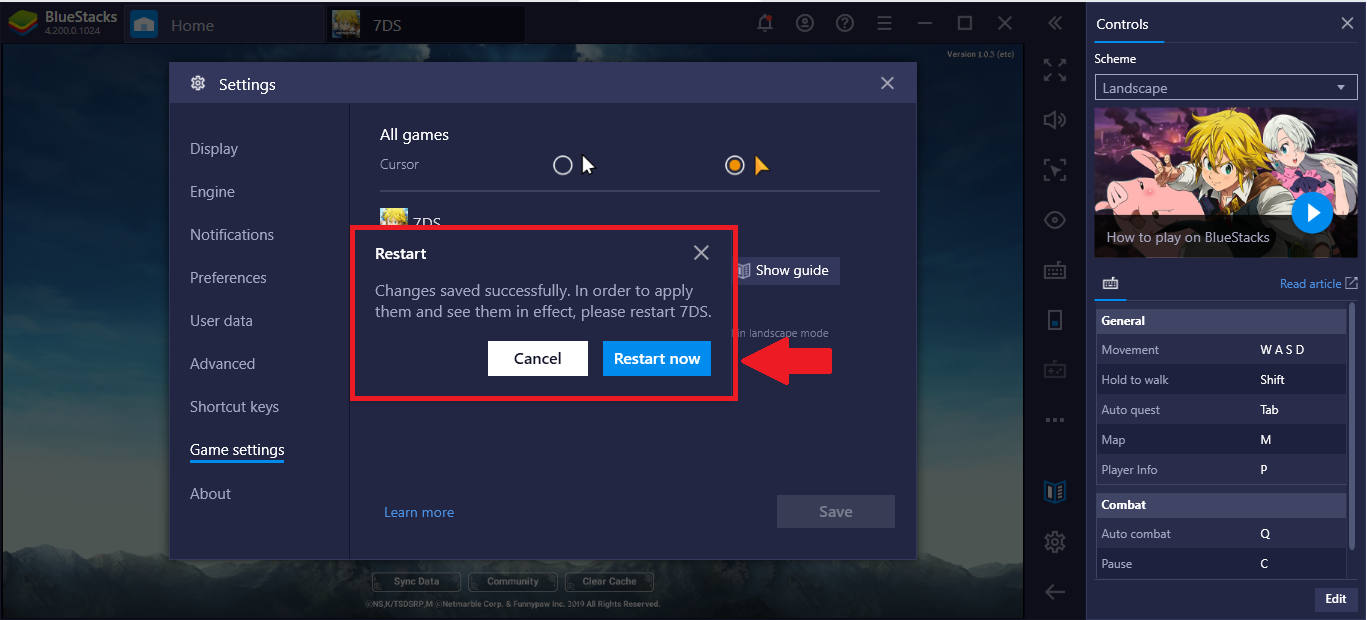Click the Auto combat Q row
This screenshot has height=620, width=1367.
[1221, 534]
